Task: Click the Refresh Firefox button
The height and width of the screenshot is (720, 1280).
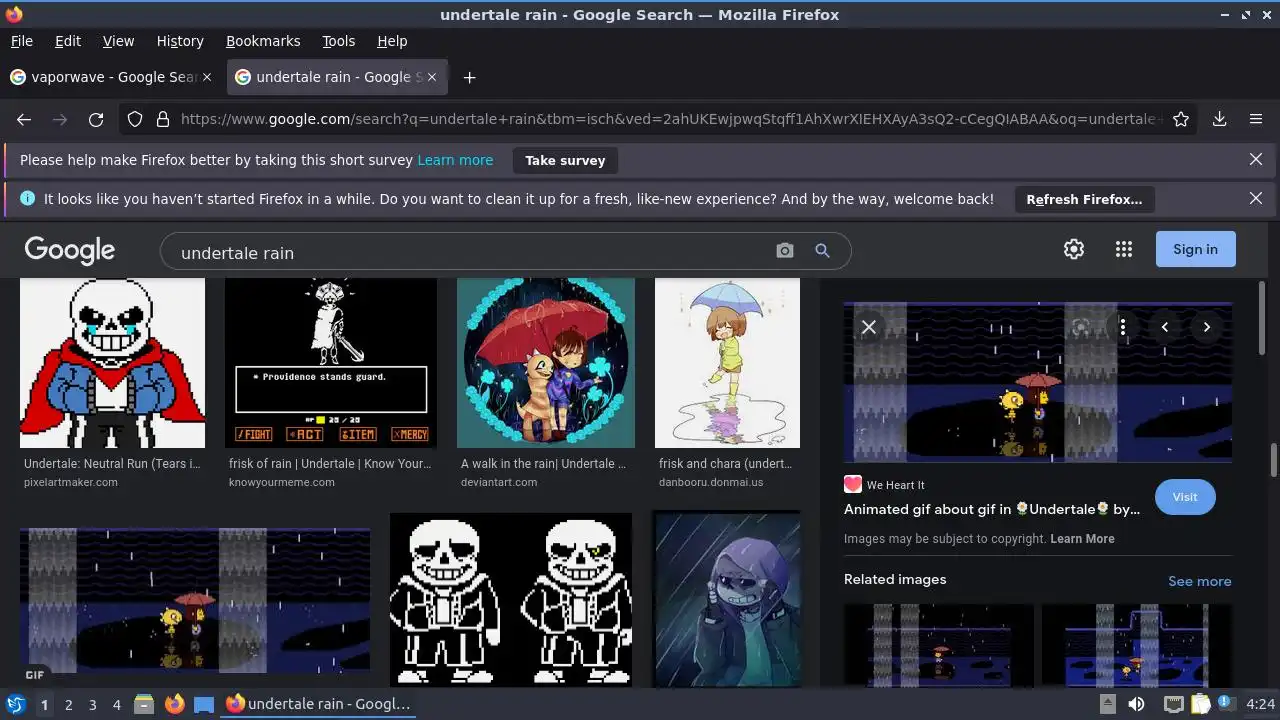Action: [x=1084, y=199]
